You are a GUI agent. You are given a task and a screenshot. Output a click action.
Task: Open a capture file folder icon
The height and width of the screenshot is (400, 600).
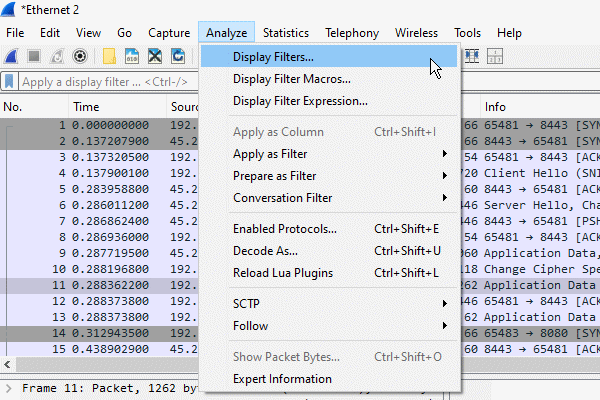109,57
